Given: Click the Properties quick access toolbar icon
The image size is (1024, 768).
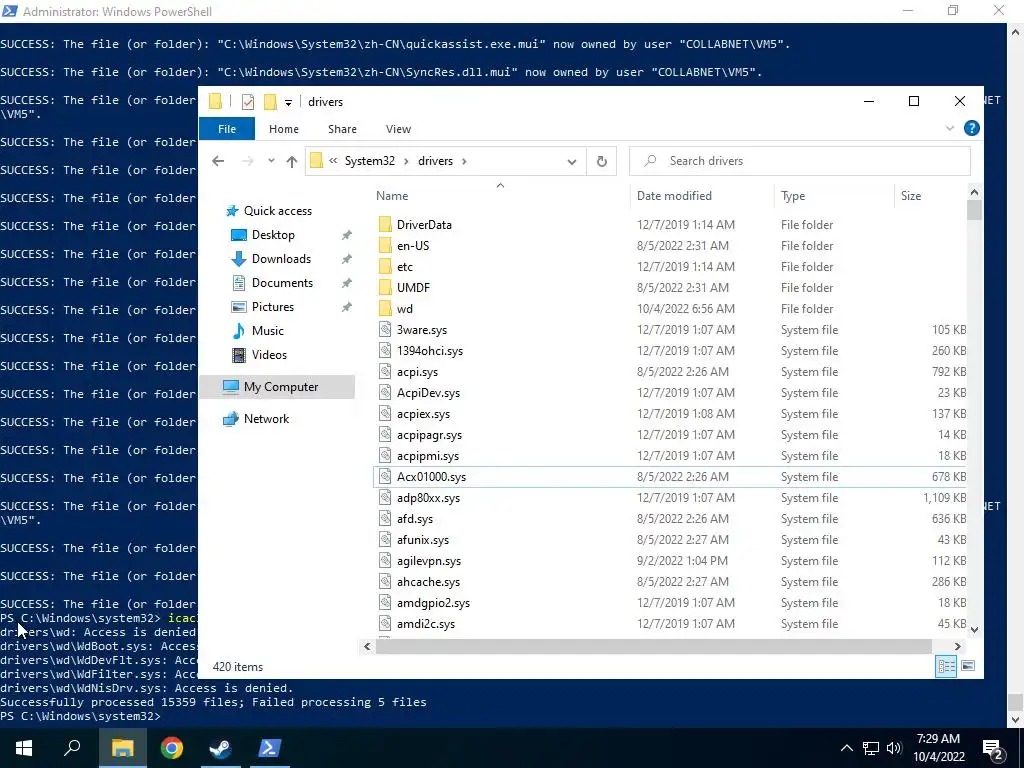Looking at the screenshot, I should tap(248, 101).
